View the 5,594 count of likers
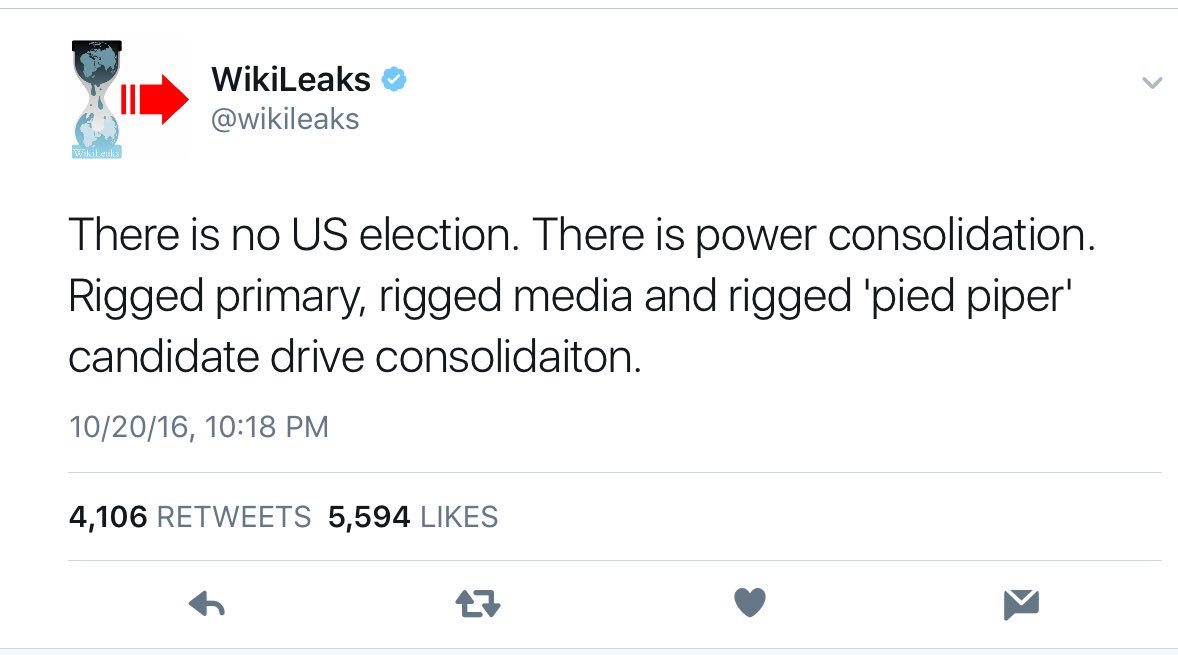1178x655 pixels. 369,517
